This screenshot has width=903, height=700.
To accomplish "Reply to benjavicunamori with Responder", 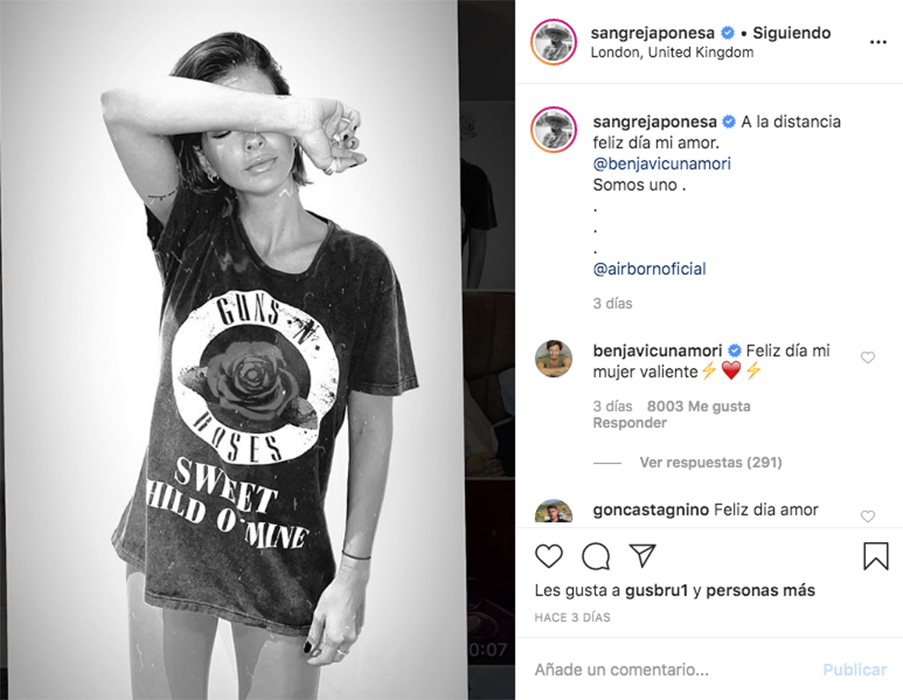I will pyautogui.click(x=629, y=423).
